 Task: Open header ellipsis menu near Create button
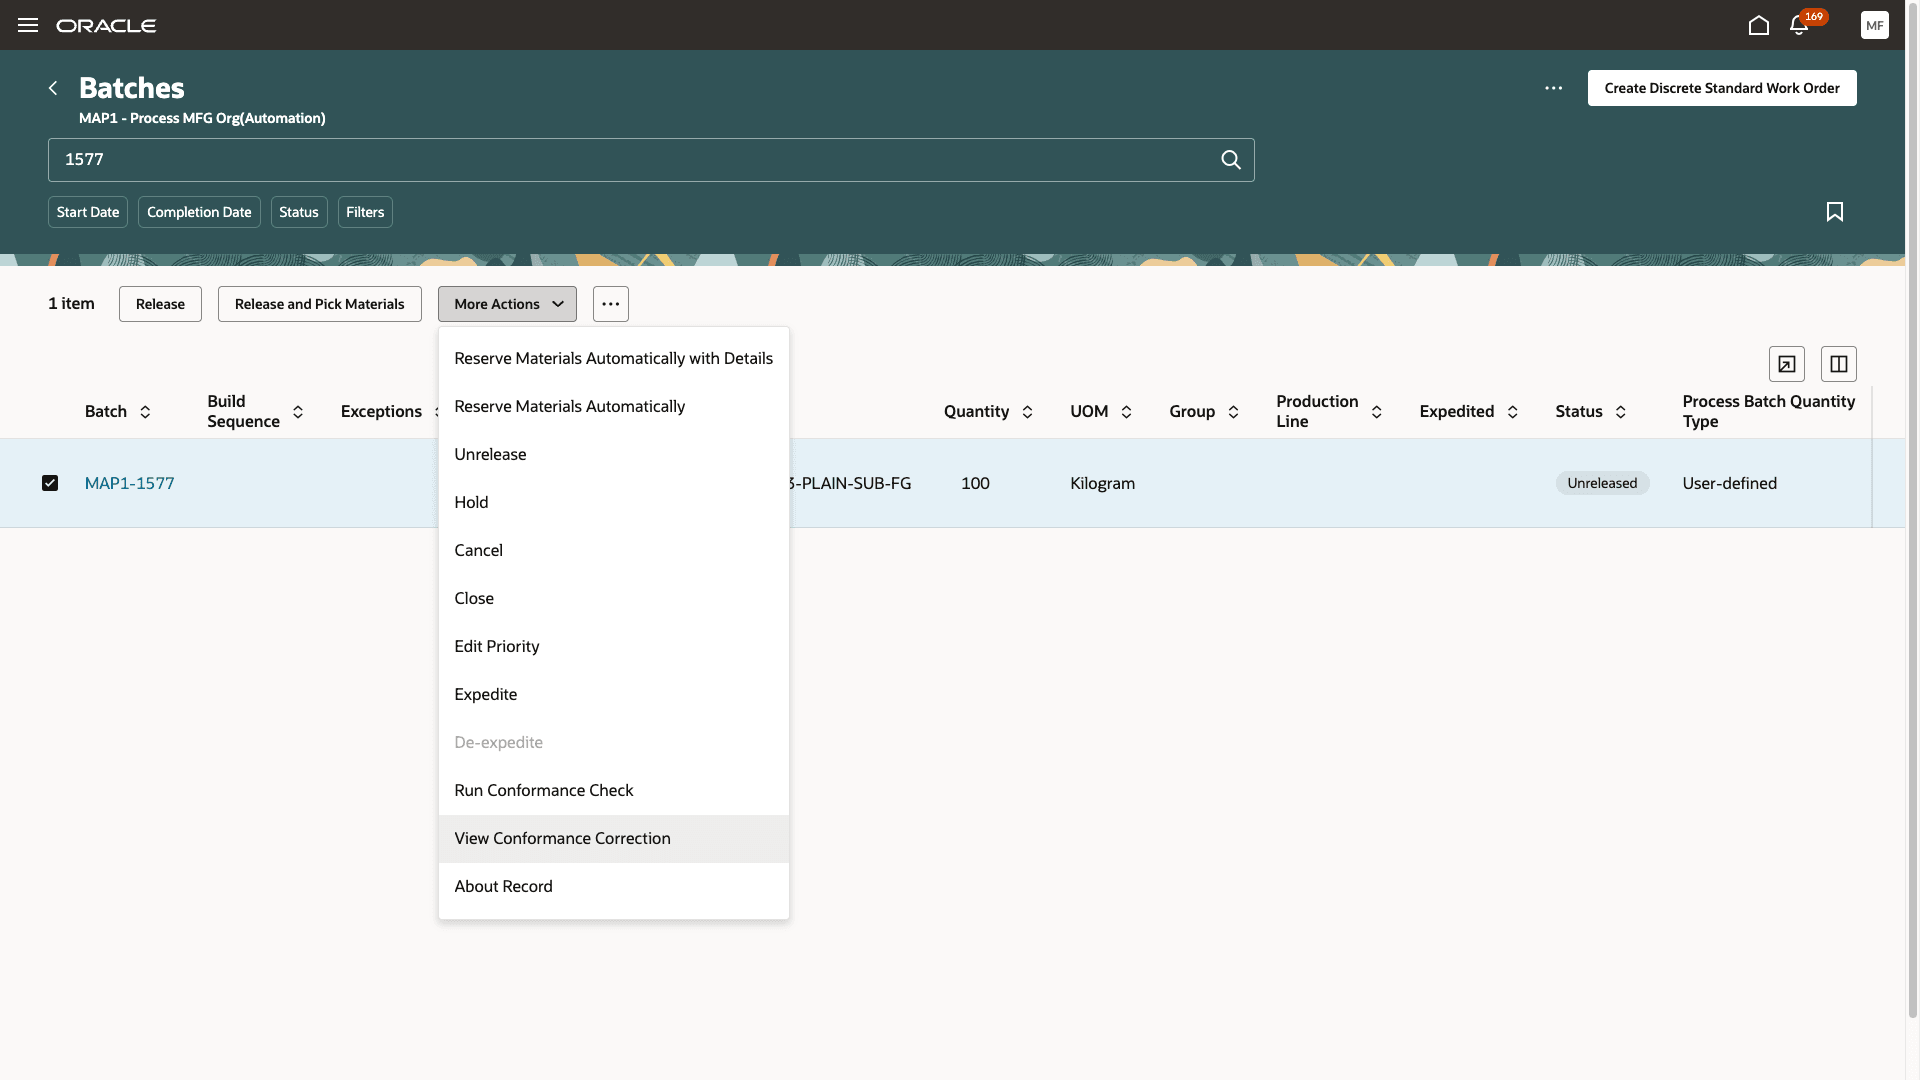1553,88
